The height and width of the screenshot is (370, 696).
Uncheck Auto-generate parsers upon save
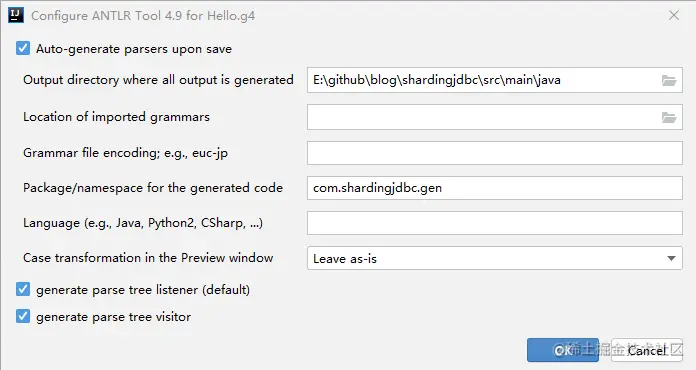tap(23, 48)
